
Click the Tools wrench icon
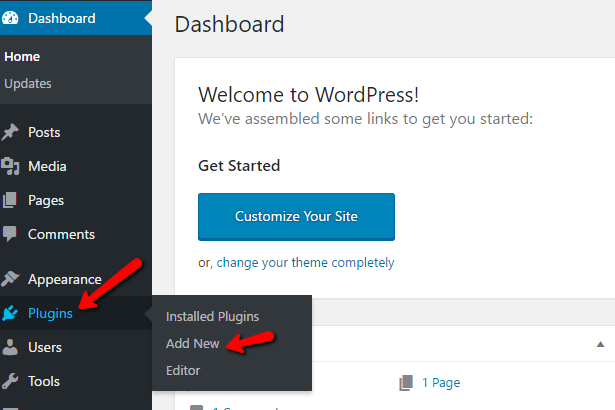point(10,381)
